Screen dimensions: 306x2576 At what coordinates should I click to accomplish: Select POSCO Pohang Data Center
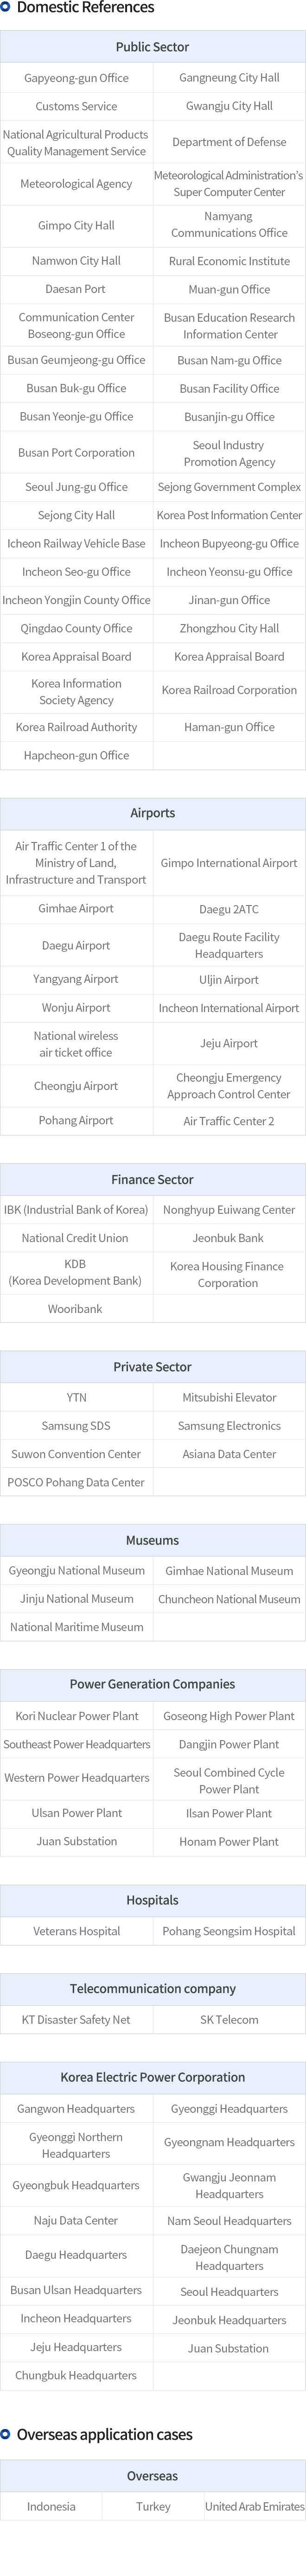76,1482
